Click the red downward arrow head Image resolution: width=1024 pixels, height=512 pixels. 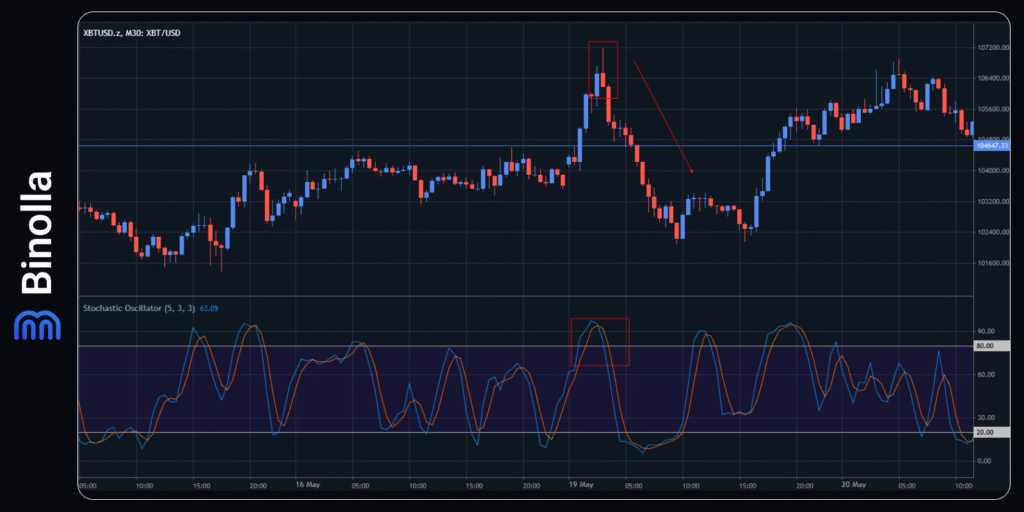click(692, 171)
